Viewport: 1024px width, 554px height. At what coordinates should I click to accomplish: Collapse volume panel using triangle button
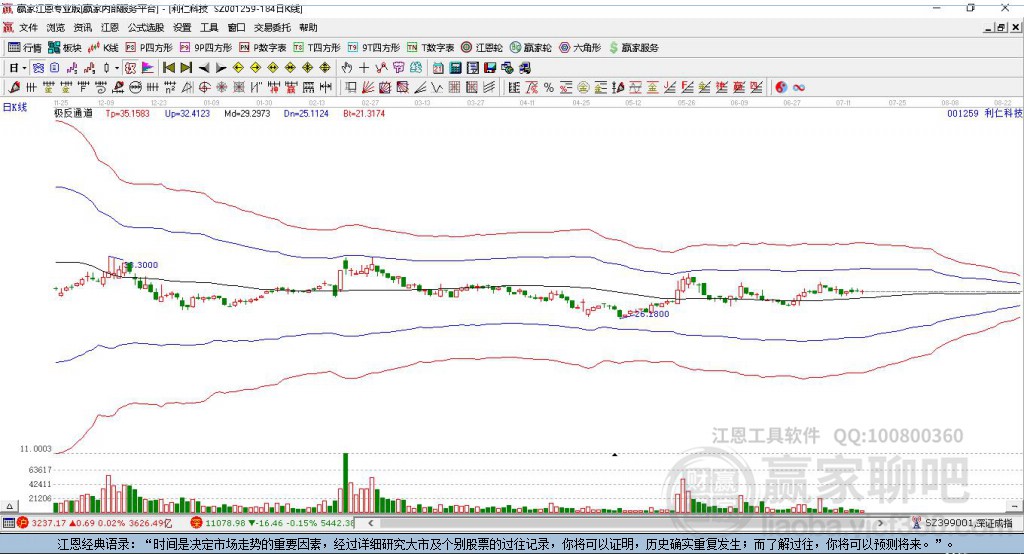click(x=9, y=506)
